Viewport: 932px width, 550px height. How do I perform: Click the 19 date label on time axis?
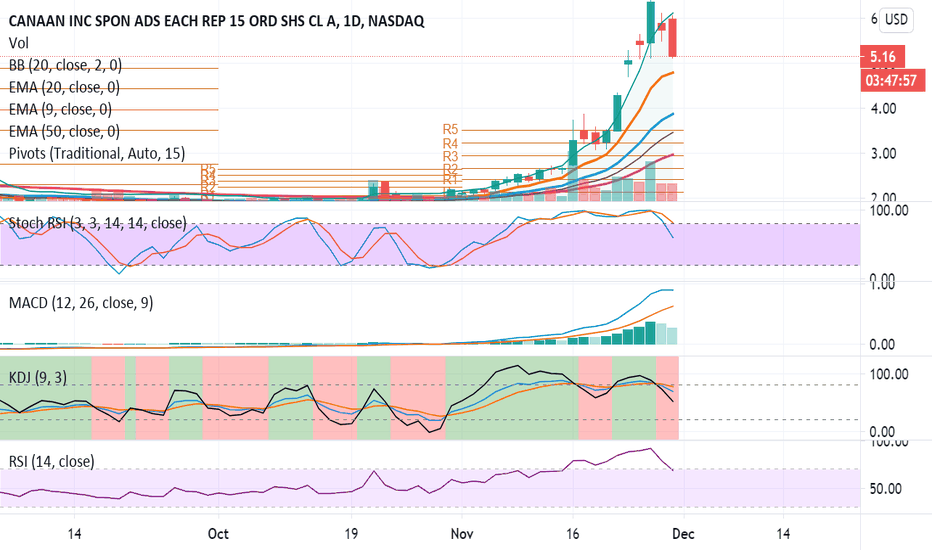(351, 534)
